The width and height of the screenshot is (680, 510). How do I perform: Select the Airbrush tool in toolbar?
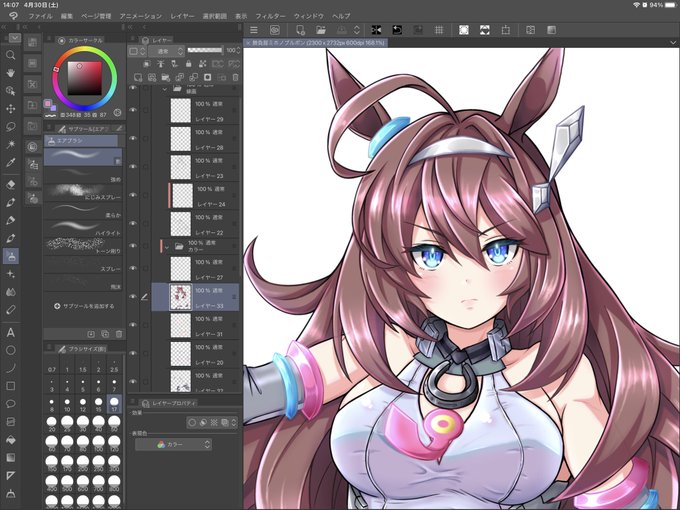(x=11, y=256)
